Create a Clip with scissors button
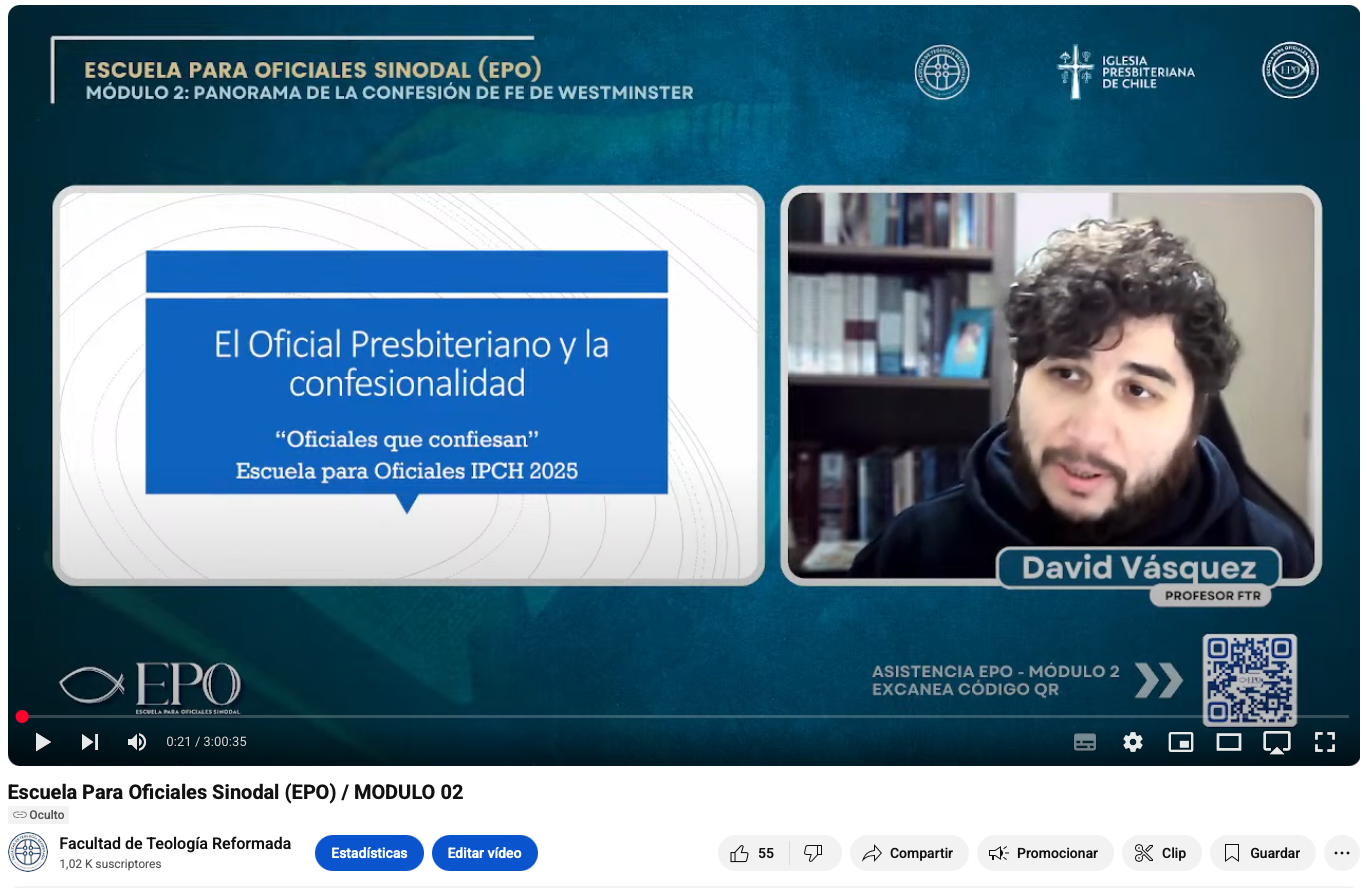The image size is (1367, 888). [x=1160, y=853]
